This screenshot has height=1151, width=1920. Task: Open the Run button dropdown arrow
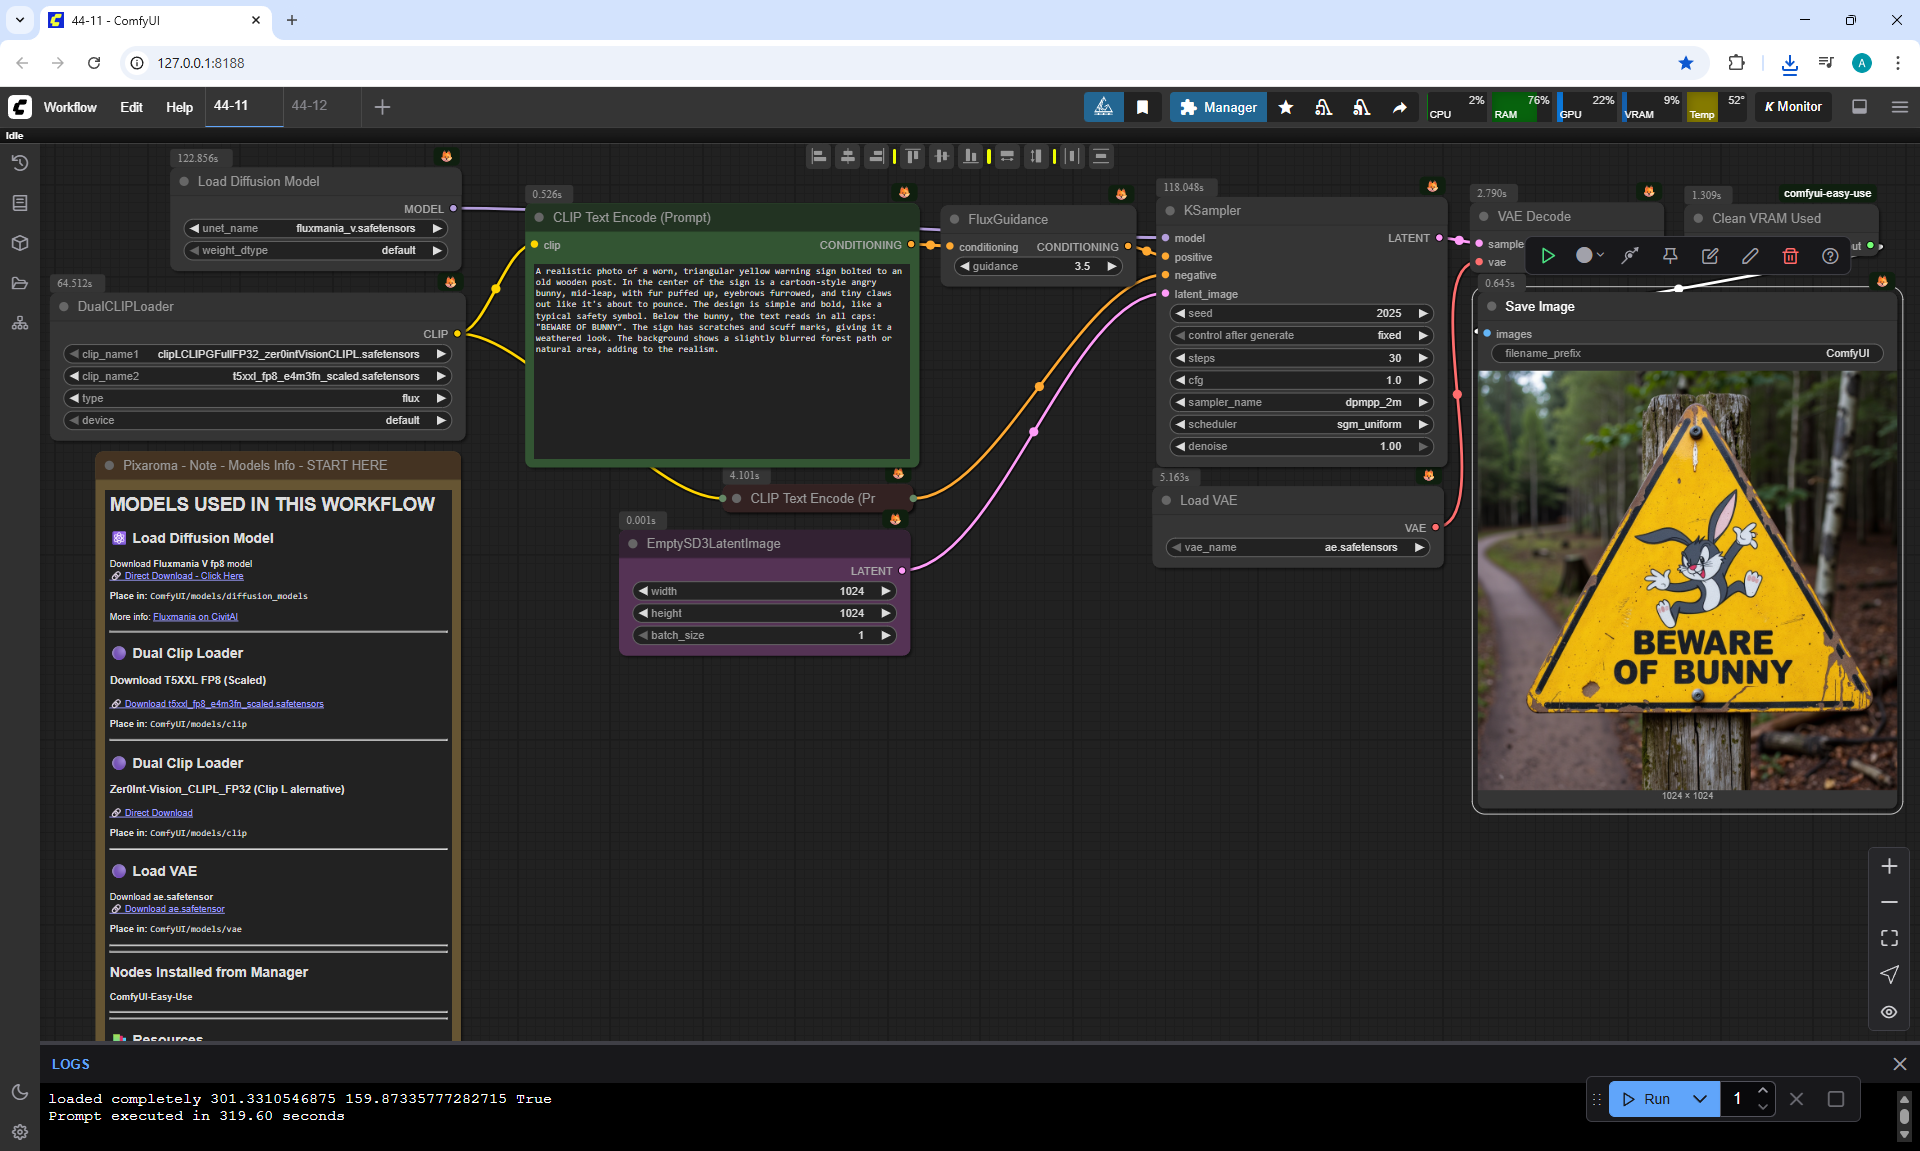click(1700, 1099)
